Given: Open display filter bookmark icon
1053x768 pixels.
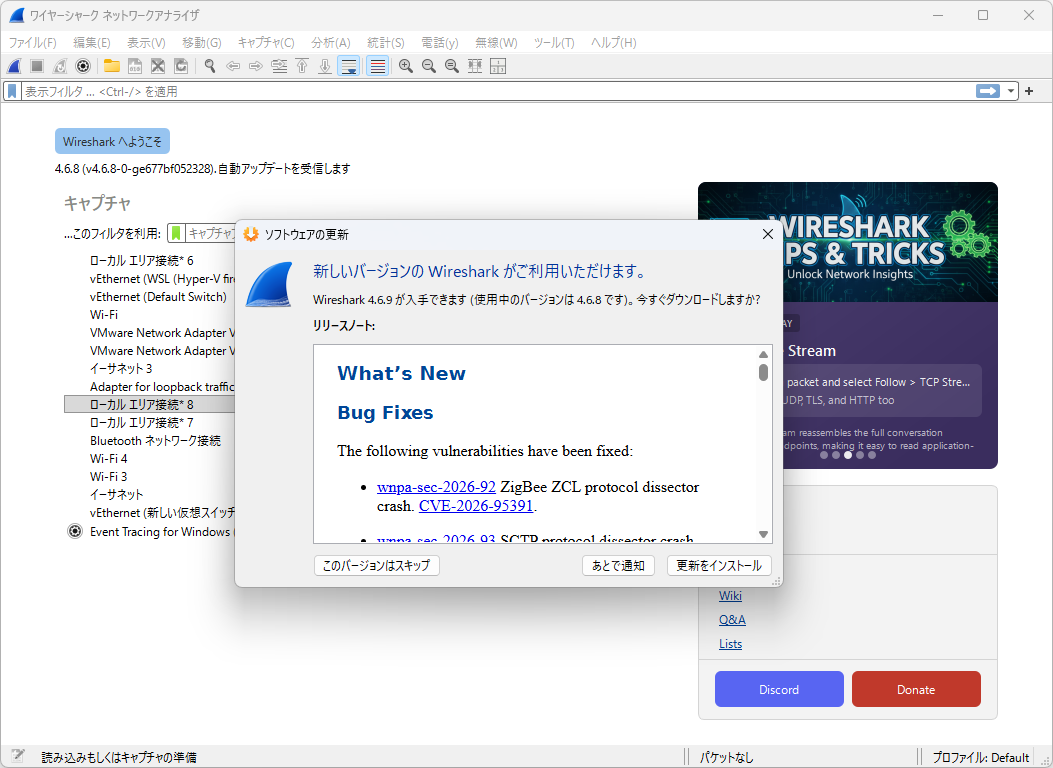Looking at the screenshot, I should (x=12, y=91).
